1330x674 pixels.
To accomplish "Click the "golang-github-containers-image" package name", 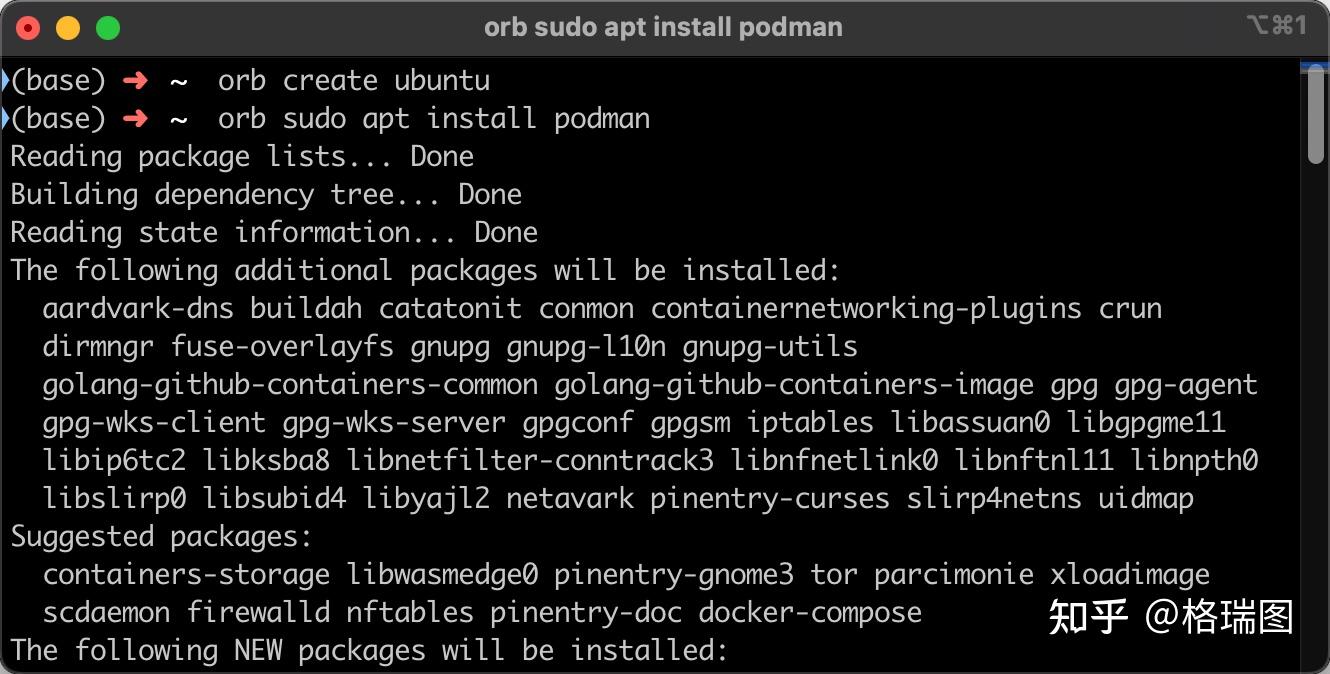I will pyautogui.click(x=794, y=384).
